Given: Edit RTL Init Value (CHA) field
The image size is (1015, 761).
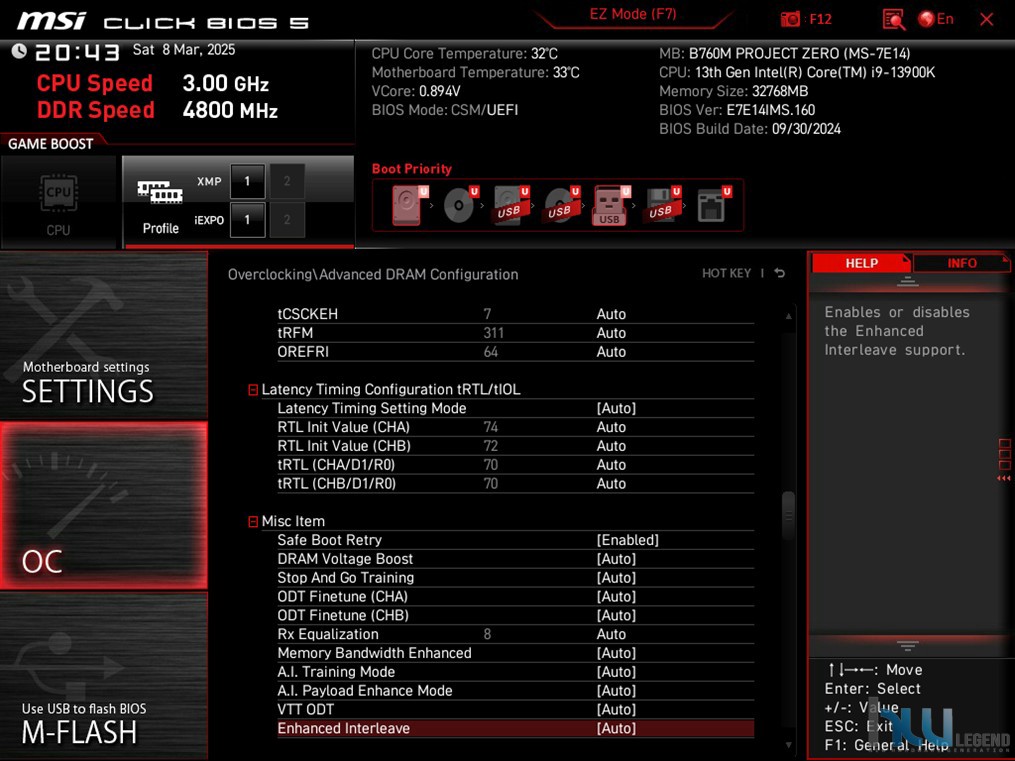Looking at the screenshot, I should [x=611, y=427].
